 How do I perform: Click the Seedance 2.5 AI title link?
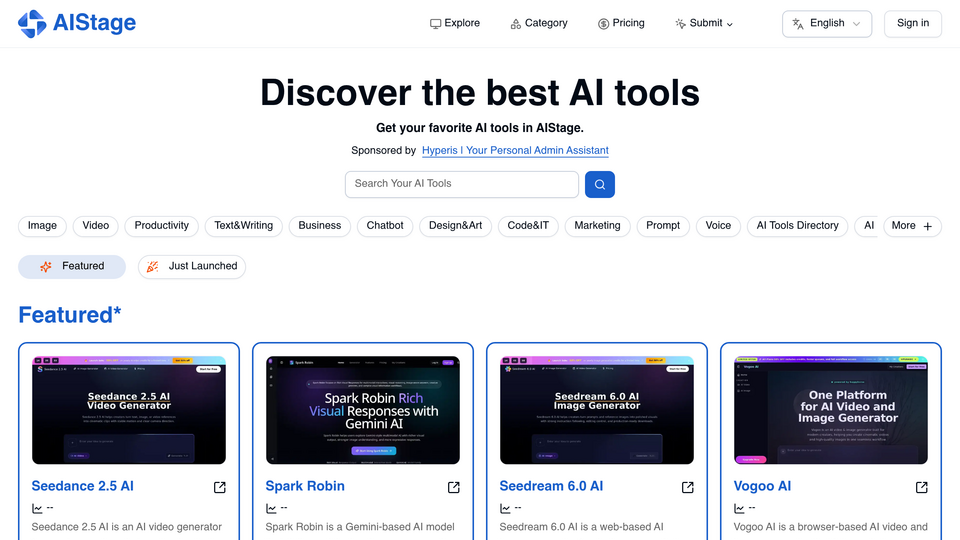click(83, 486)
